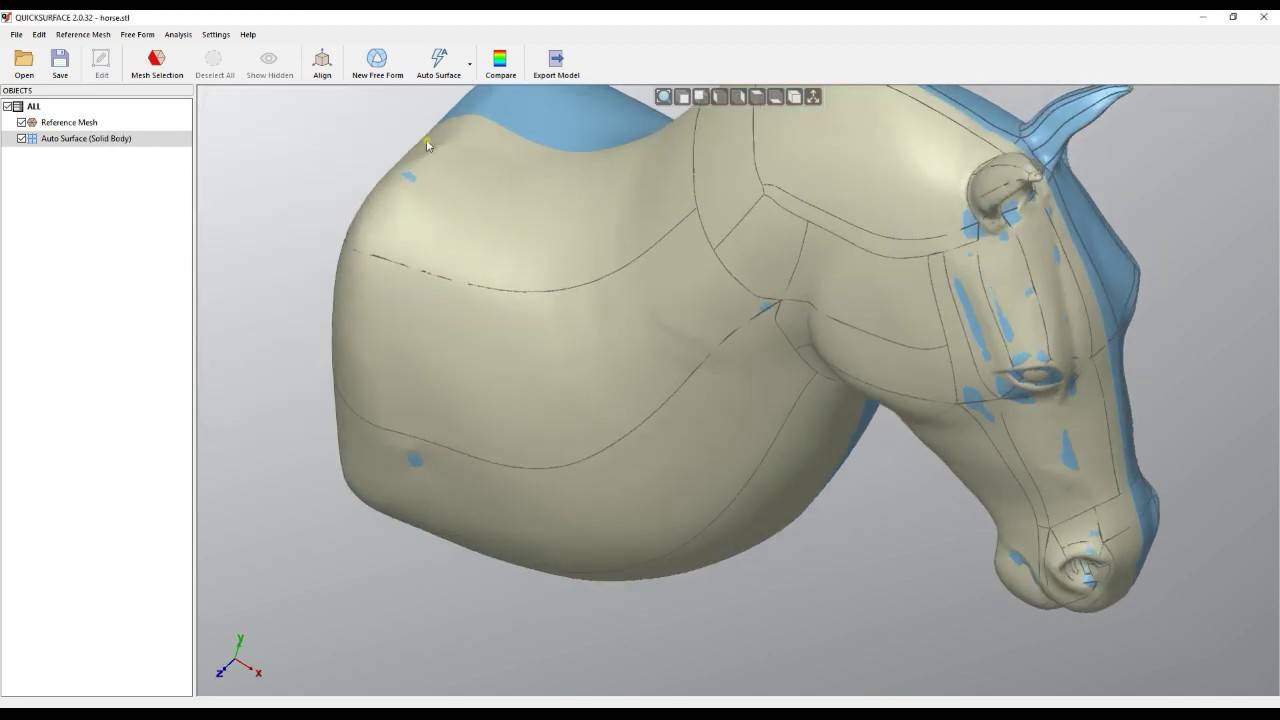Switch to the back view cube icon
This screenshot has height=720, width=1280.
(701, 97)
